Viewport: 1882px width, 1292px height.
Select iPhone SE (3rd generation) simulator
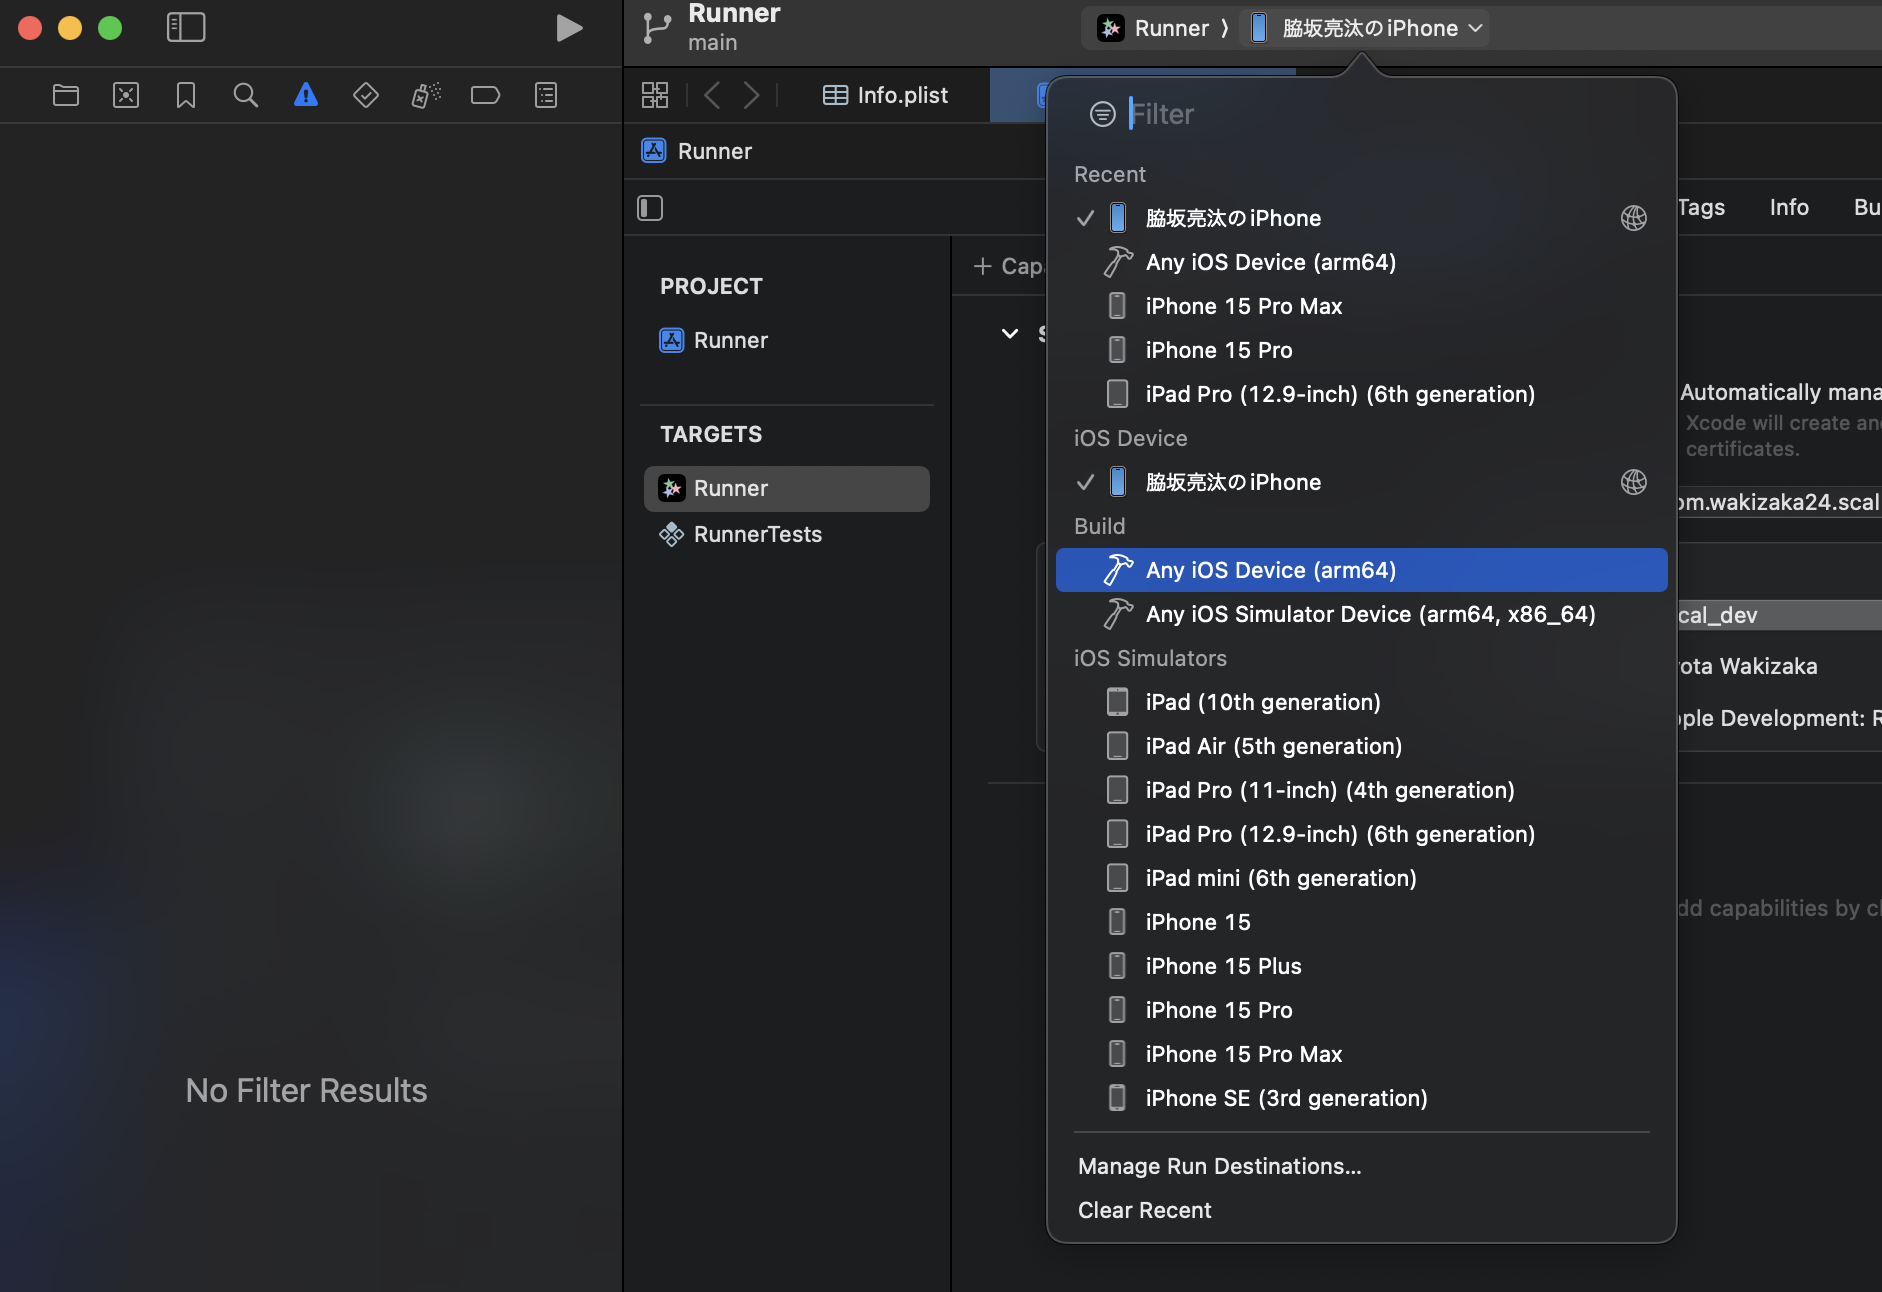(1361, 1098)
